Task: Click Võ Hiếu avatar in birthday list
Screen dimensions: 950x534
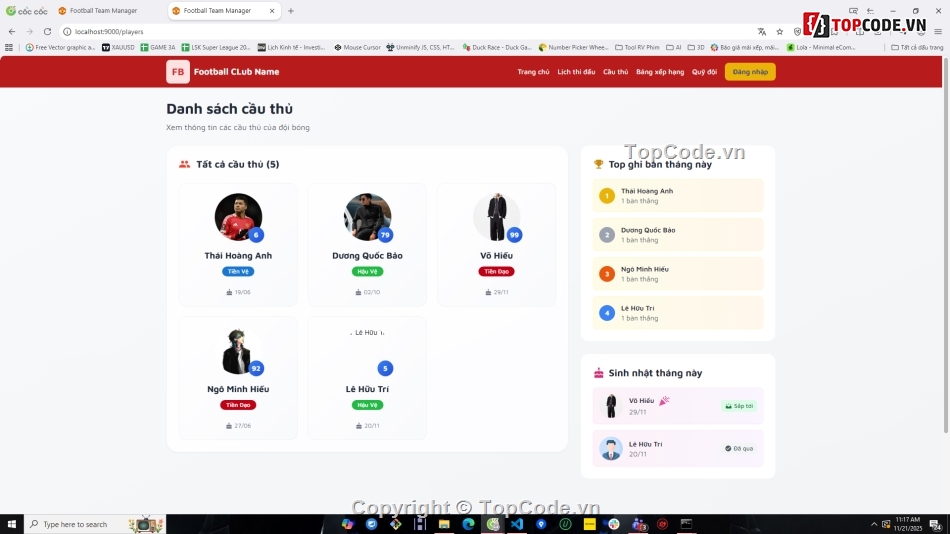Action: tap(611, 406)
